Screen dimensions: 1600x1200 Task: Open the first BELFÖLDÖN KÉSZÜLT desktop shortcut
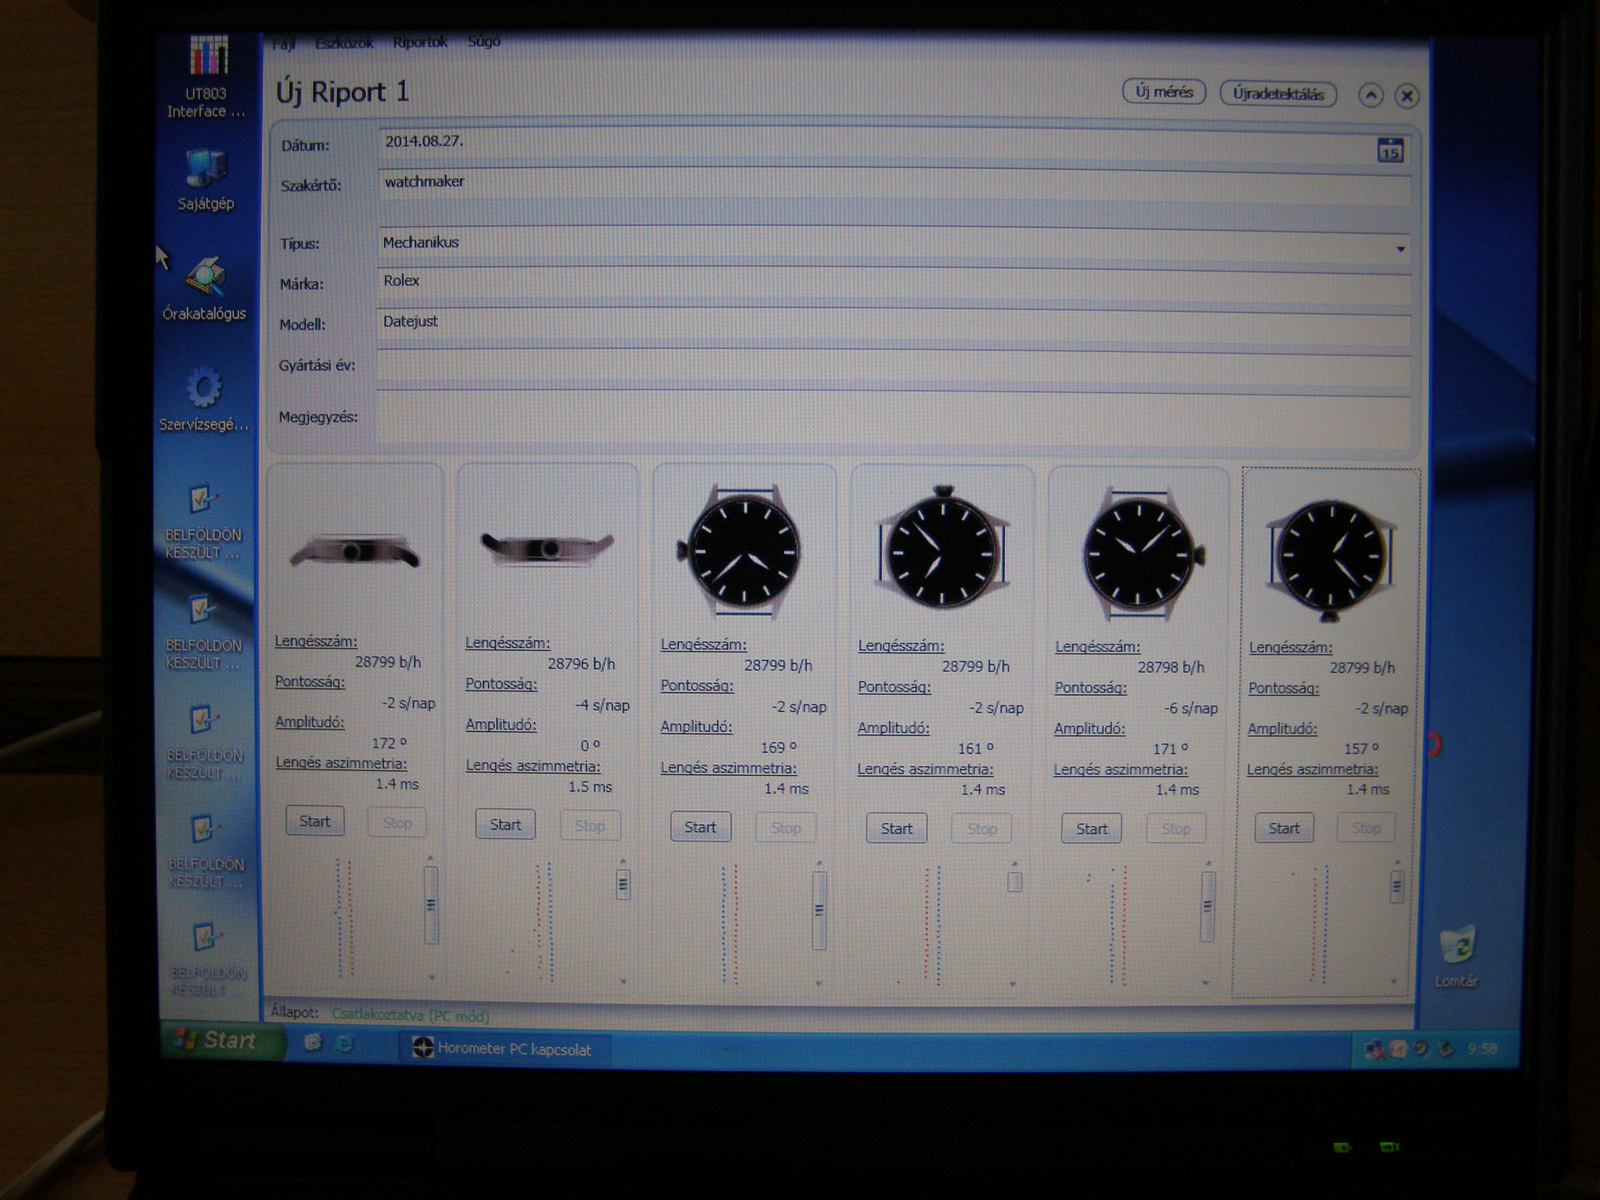tap(204, 522)
